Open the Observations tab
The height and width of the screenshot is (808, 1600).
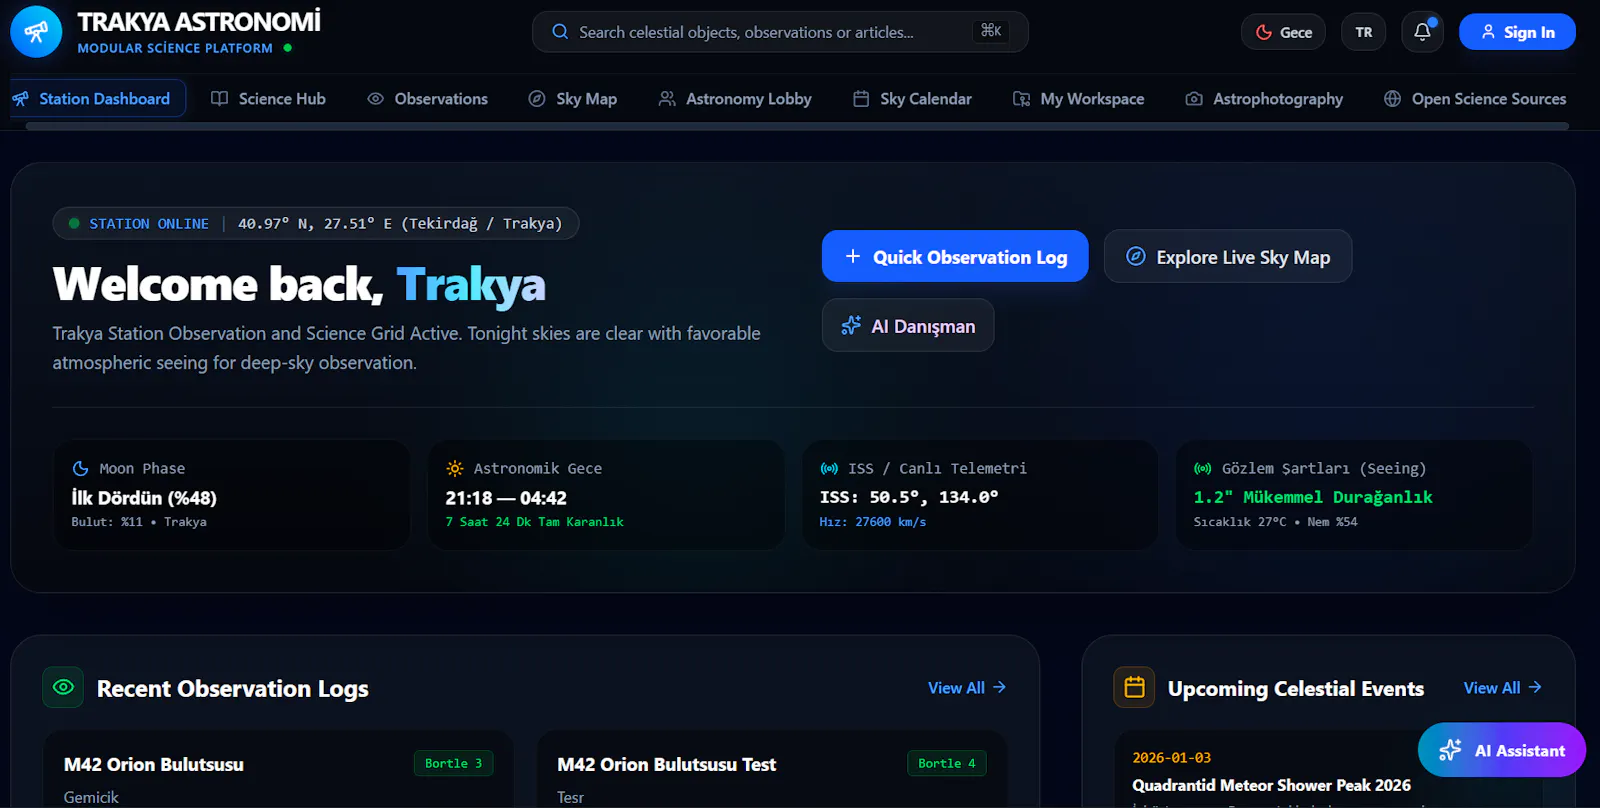click(427, 98)
